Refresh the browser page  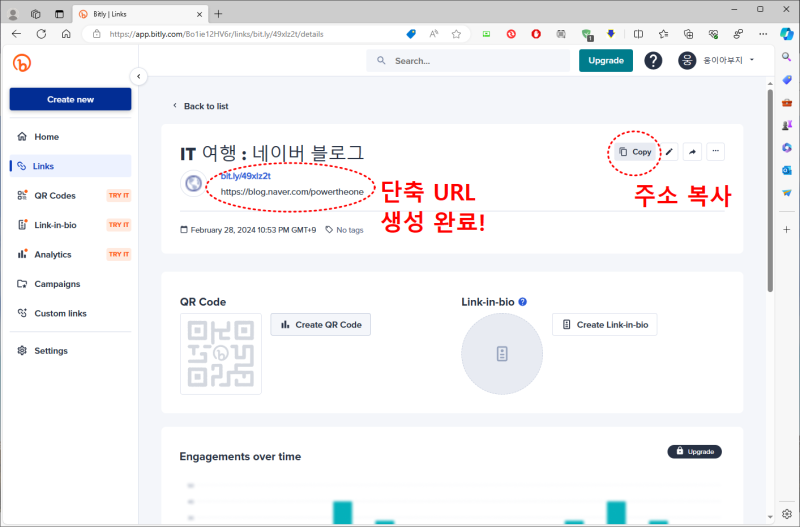(x=41, y=34)
